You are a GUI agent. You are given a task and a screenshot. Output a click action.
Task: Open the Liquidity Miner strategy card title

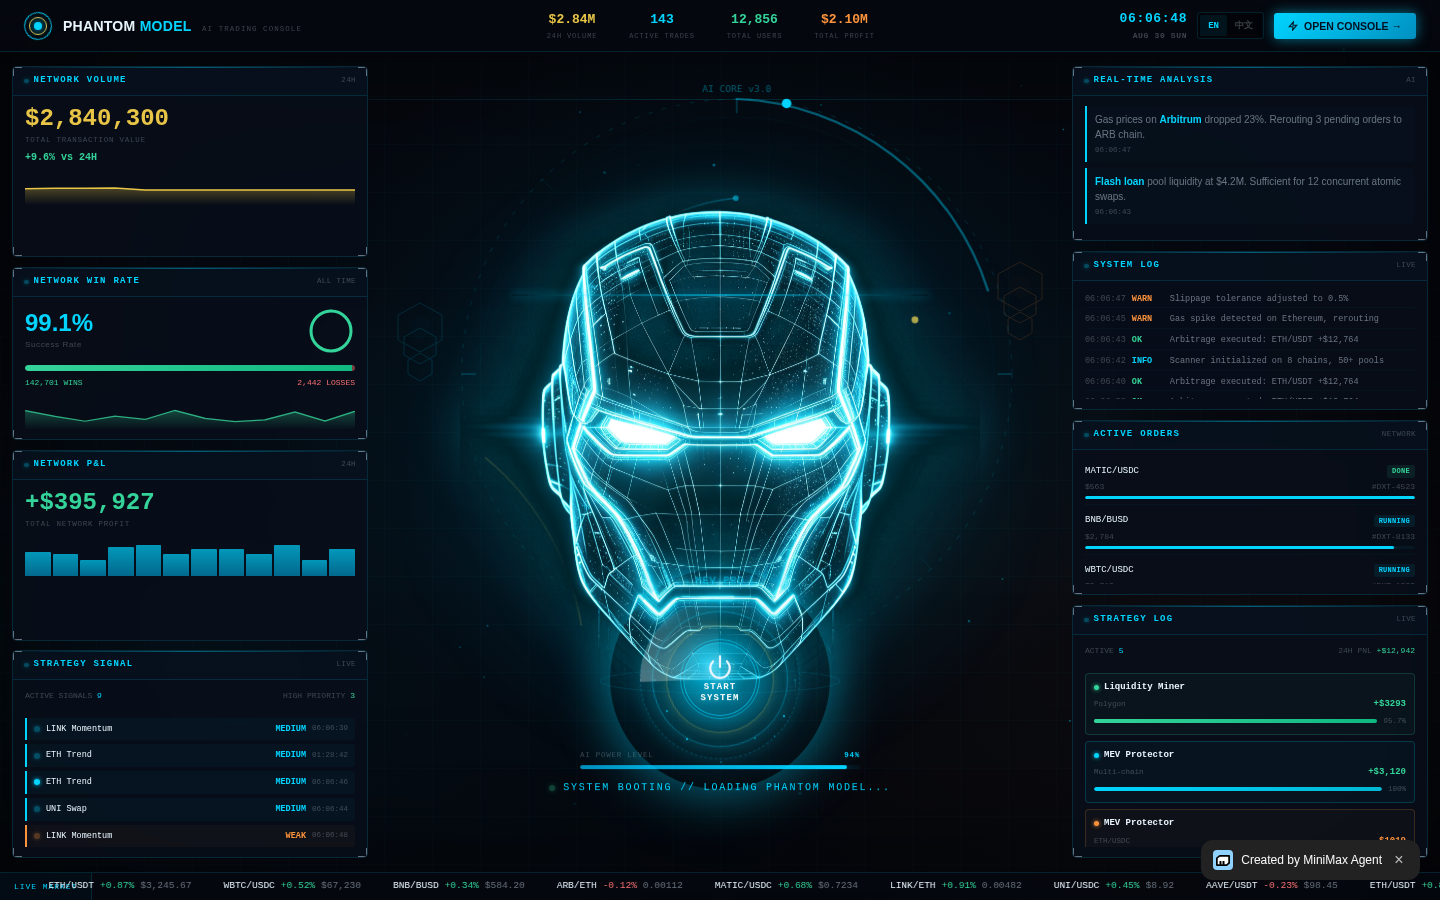coord(1144,687)
